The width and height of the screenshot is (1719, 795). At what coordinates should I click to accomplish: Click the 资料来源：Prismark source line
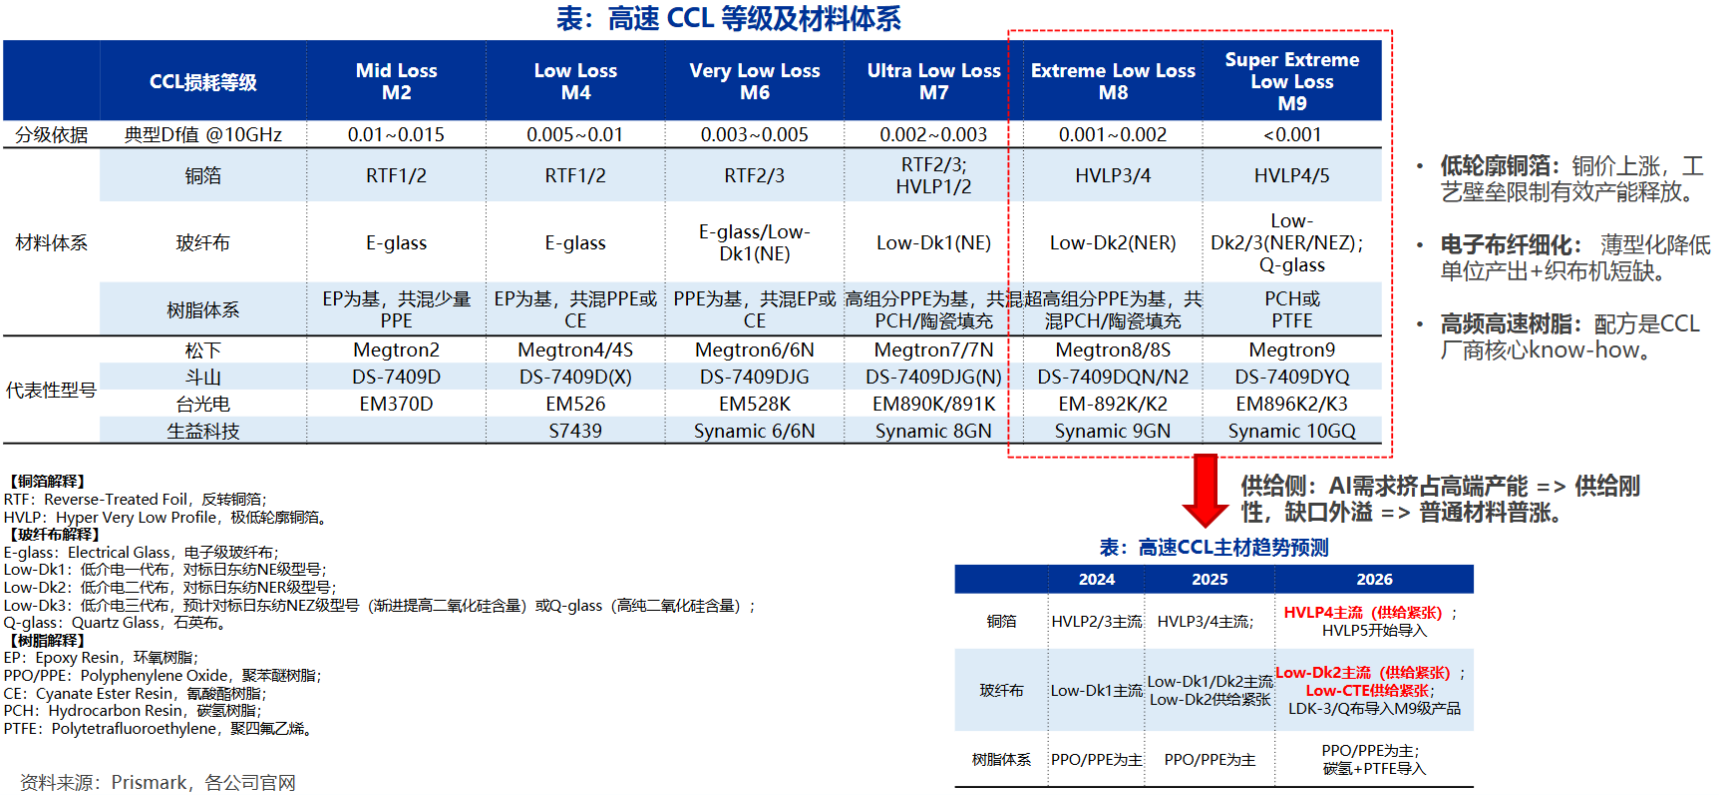[x=158, y=782]
